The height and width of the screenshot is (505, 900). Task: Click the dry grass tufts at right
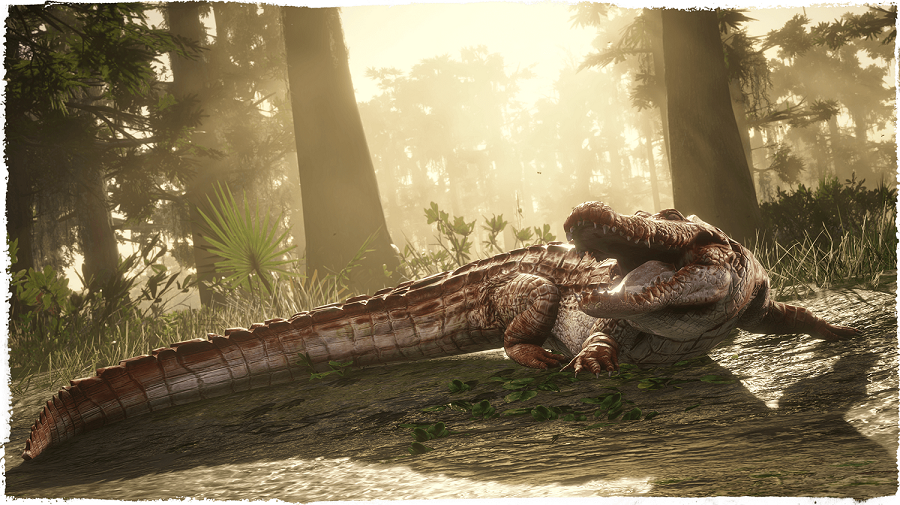point(827,258)
